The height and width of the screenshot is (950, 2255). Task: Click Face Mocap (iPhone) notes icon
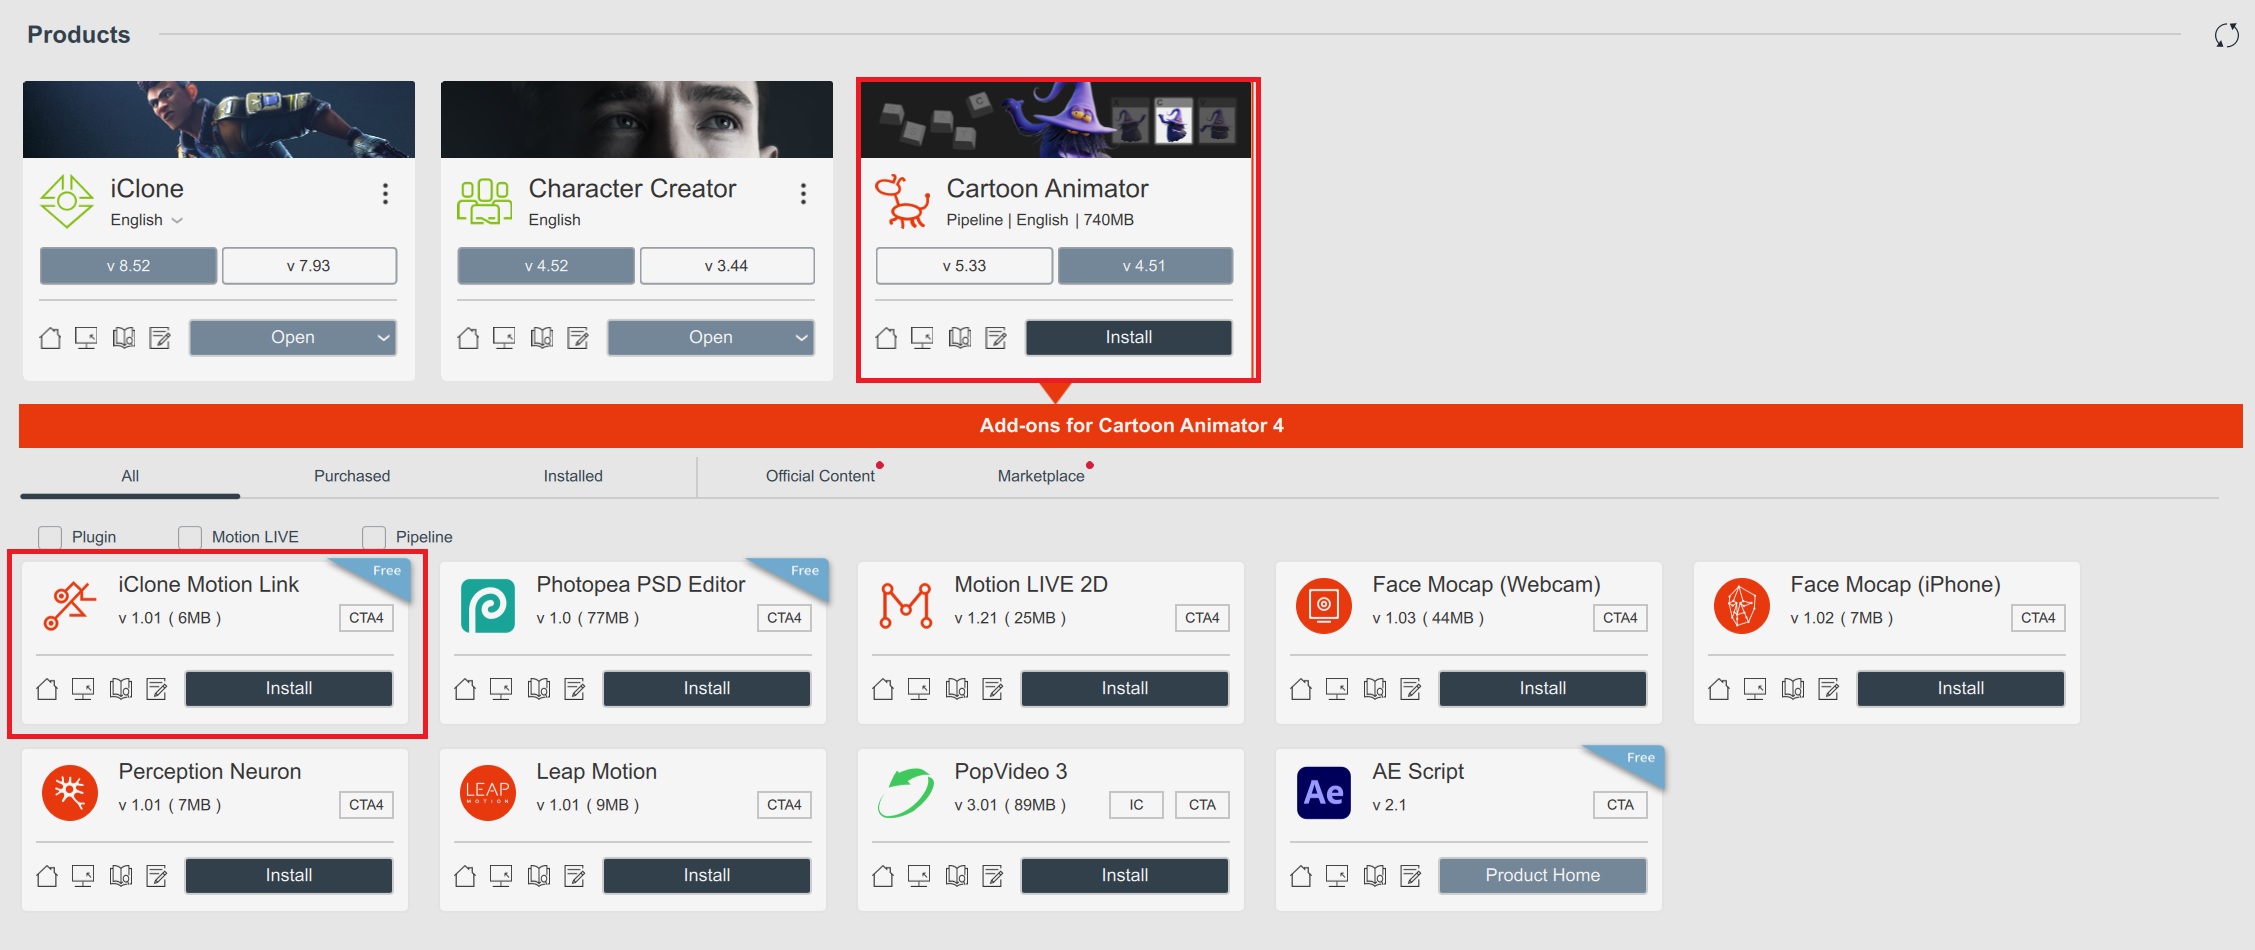tap(1829, 689)
